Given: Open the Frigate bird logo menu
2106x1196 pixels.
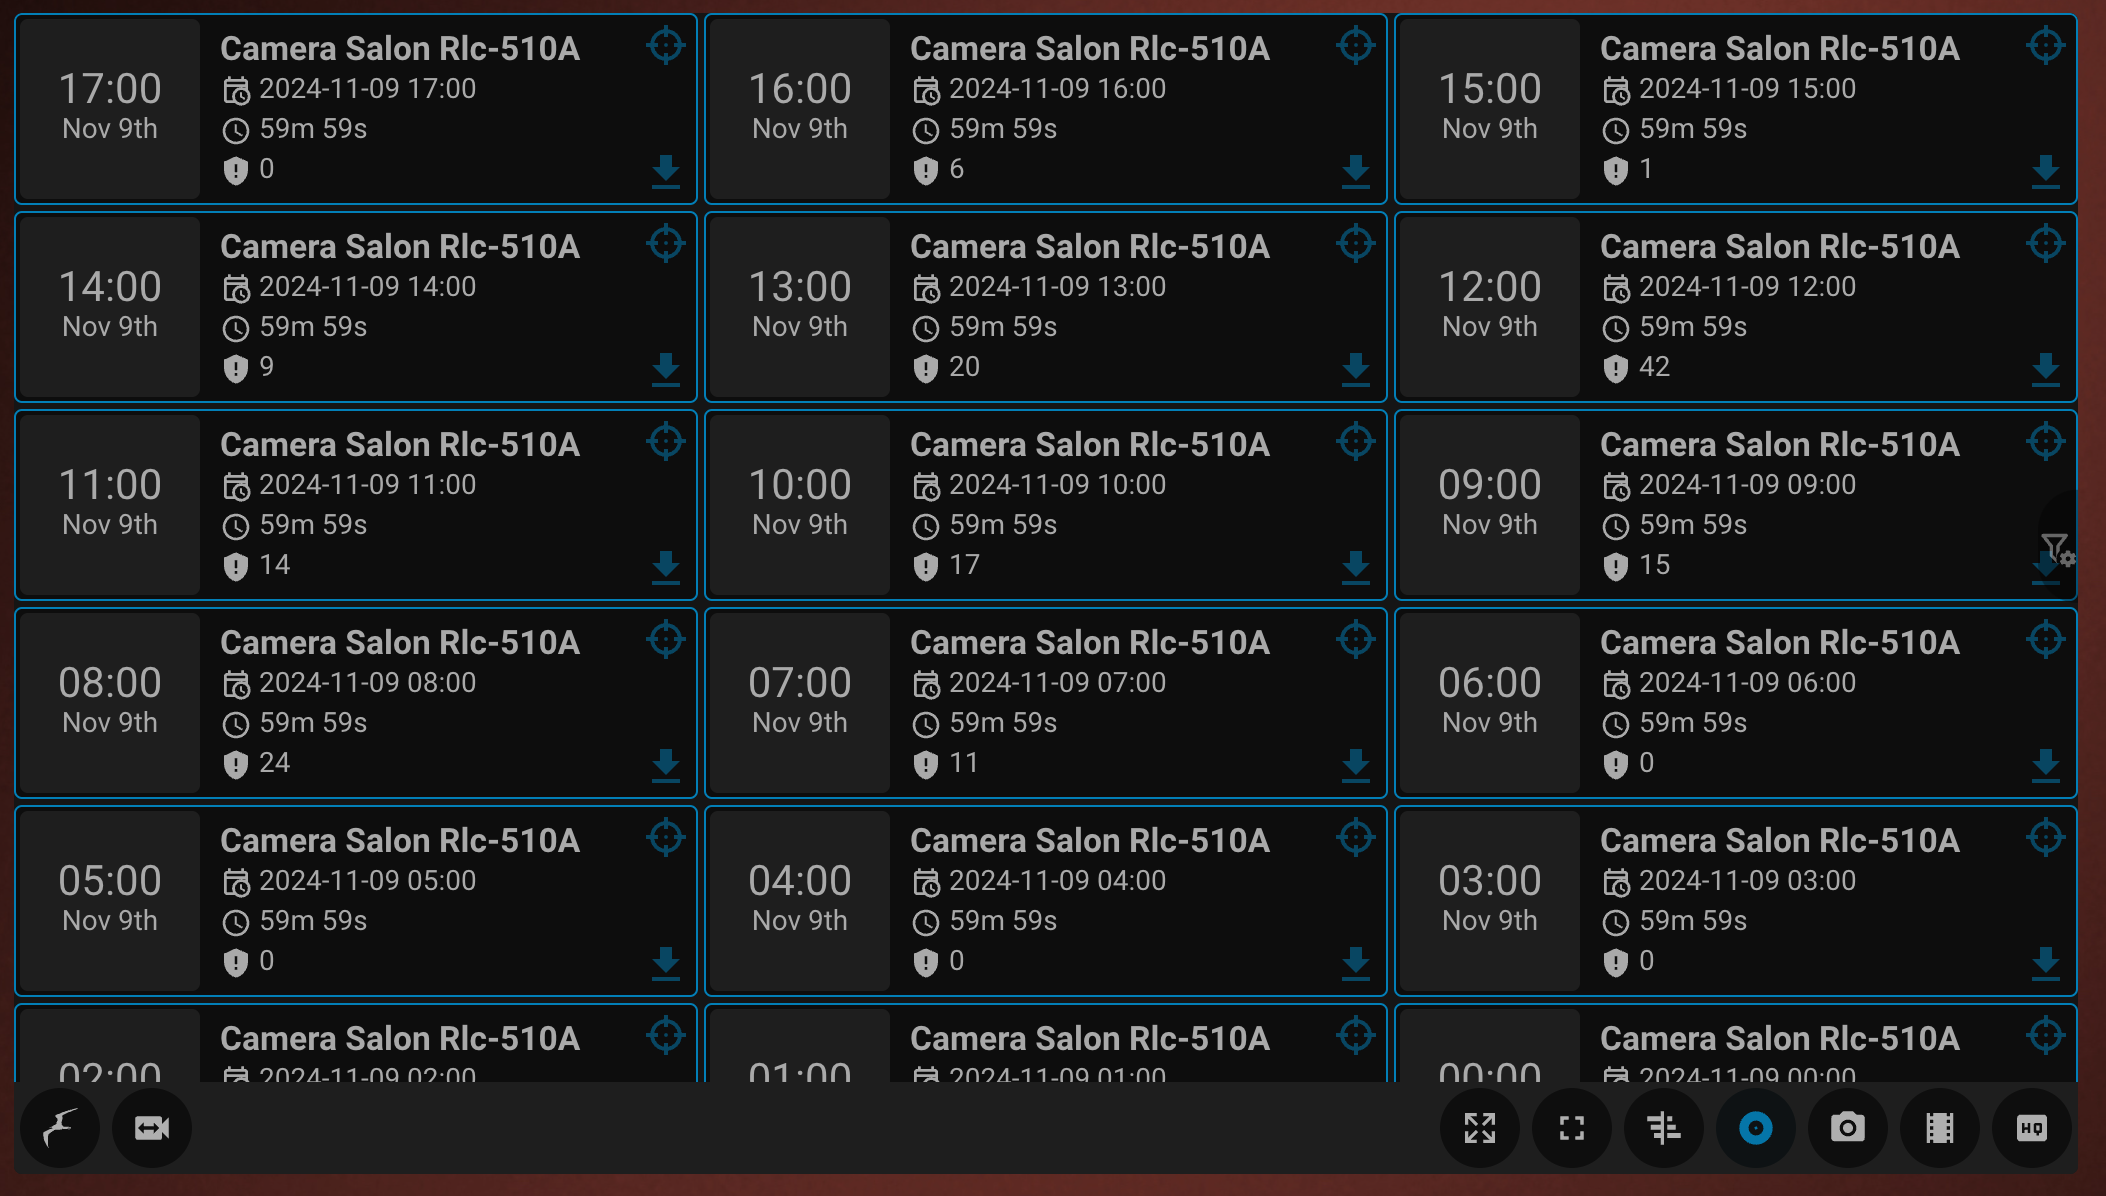Looking at the screenshot, I should (x=60, y=1128).
